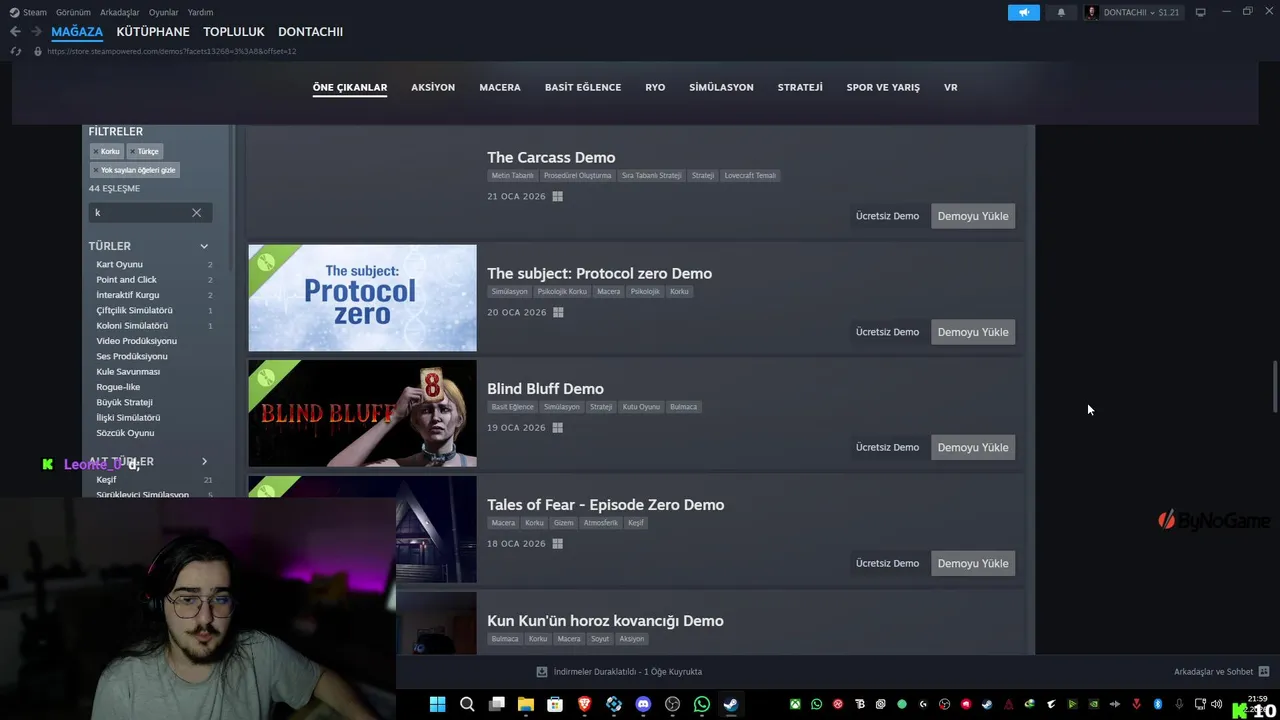Open OBS Studio from the taskbar
This screenshot has height=720, width=1280.
[672, 704]
